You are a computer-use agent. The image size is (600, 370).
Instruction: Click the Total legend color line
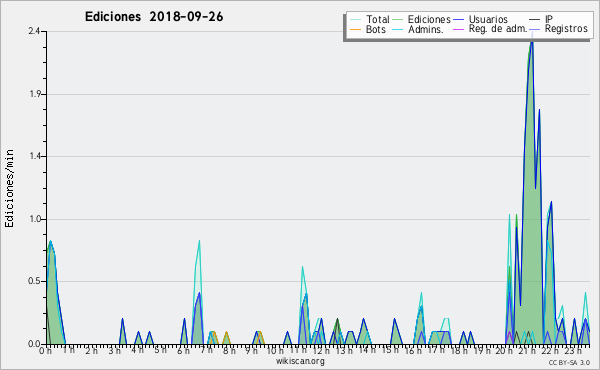click(x=355, y=20)
